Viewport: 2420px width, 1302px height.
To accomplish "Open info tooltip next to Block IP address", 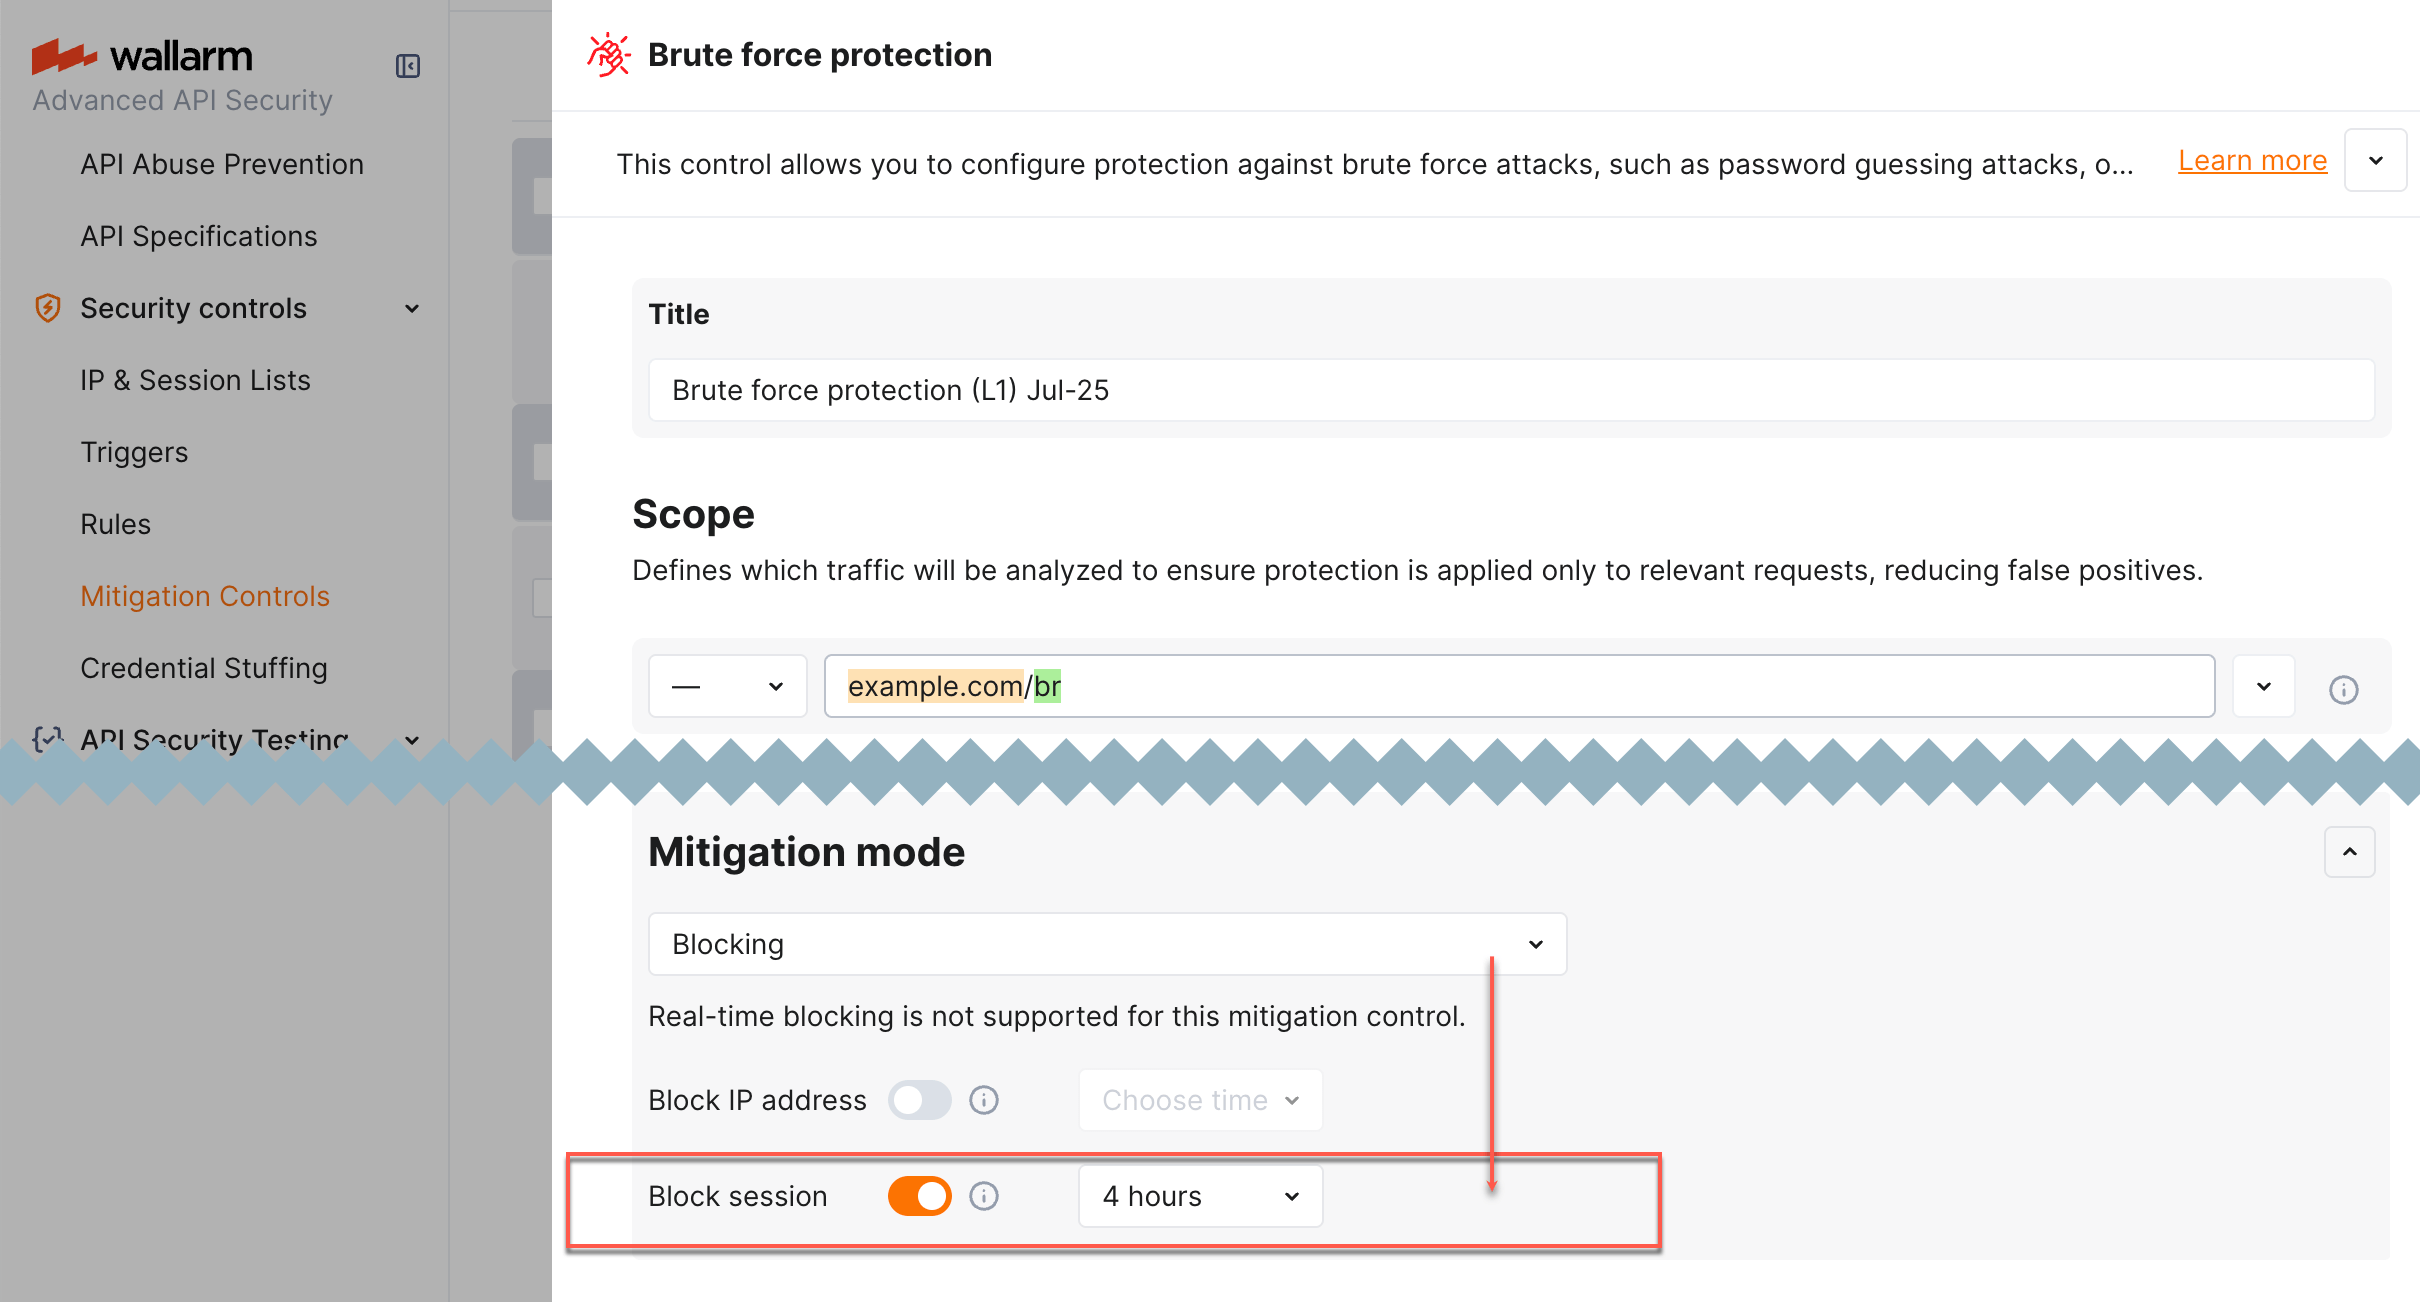I will pyautogui.click(x=983, y=1100).
